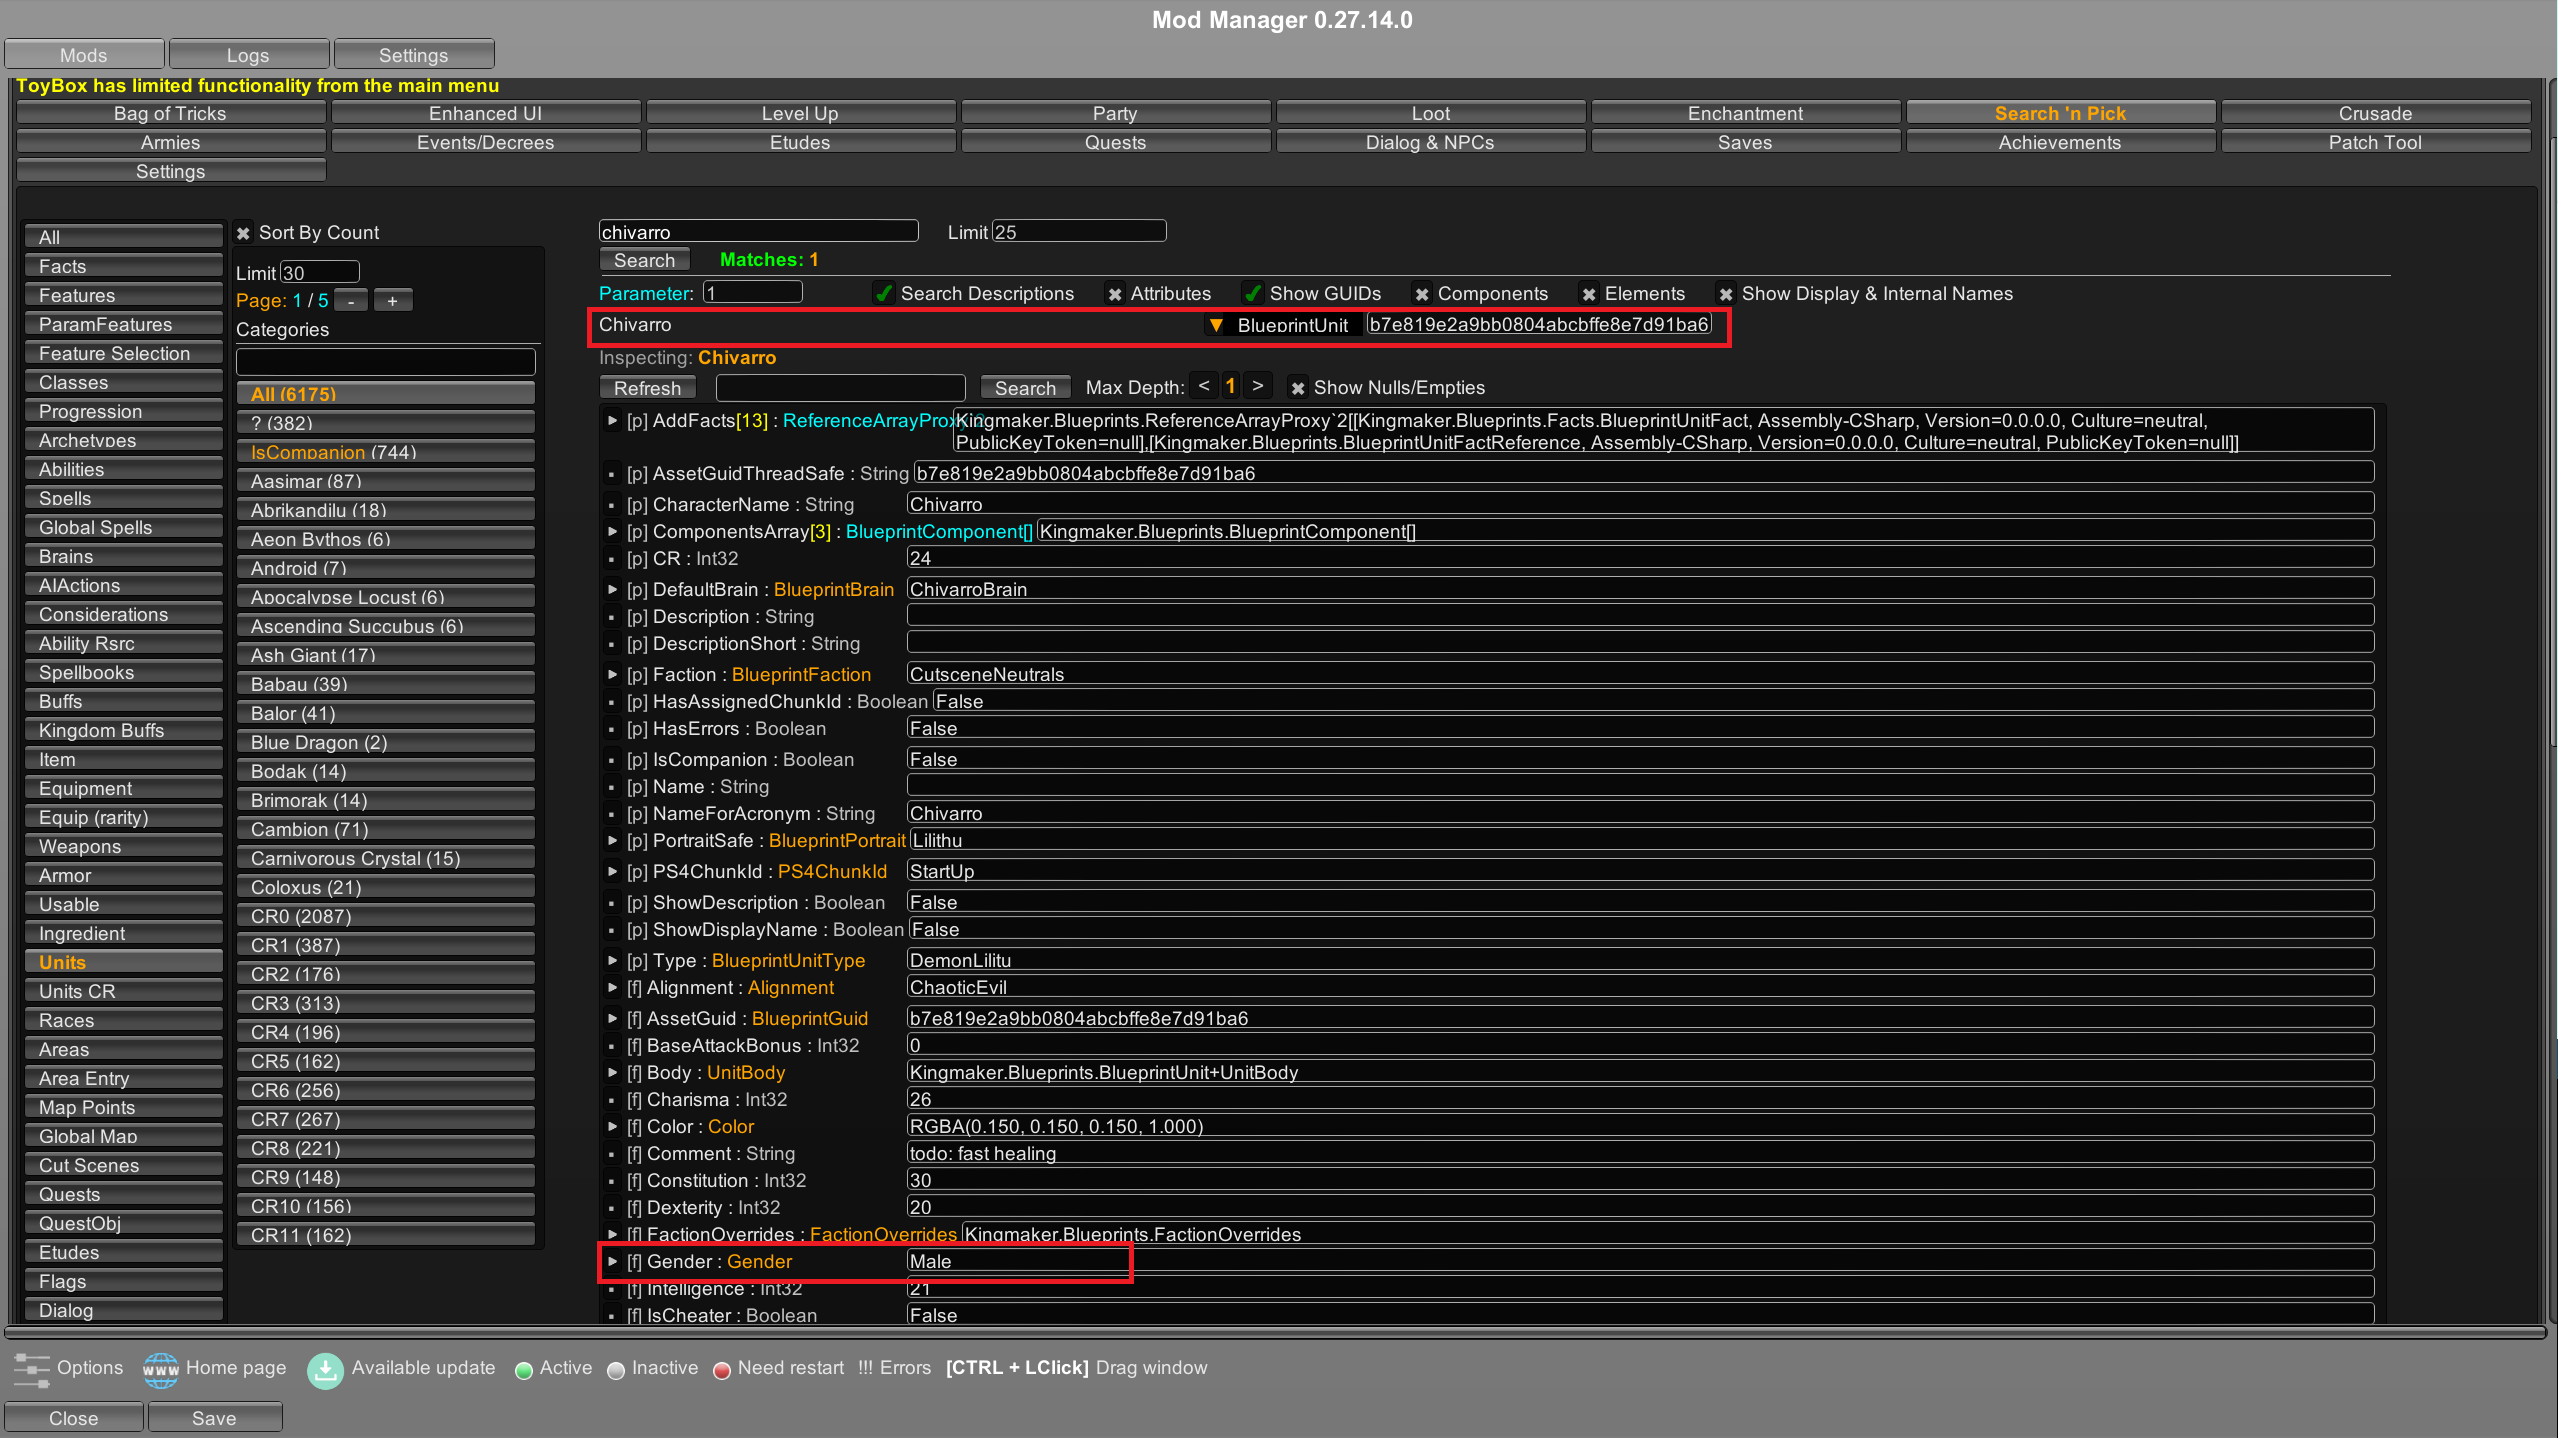The width and height of the screenshot is (2558, 1438).
Task: Click the inspector search text field
Action: click(x=840, y=388)
